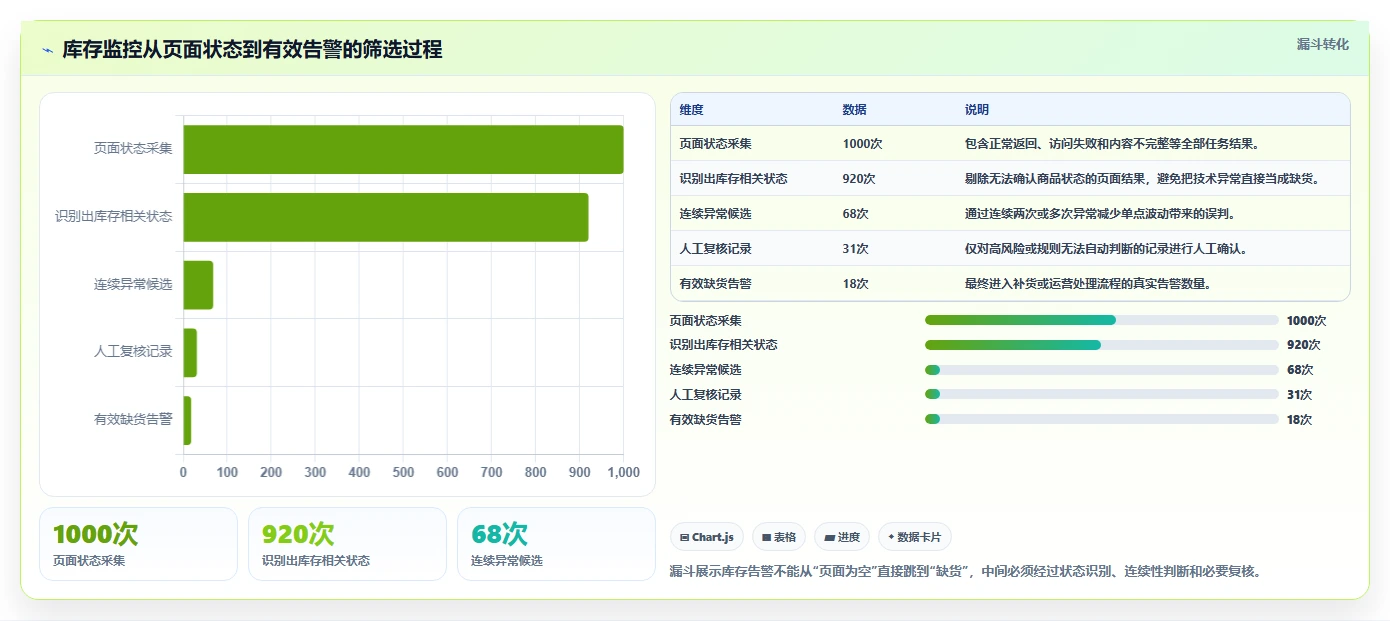This screenshot has height=621, width=1390.
Task: Click the chart y-axis label 人工复核记录
Action: point(133,352)
